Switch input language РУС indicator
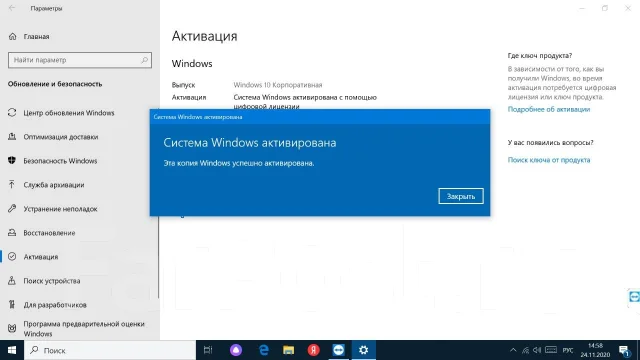Image resolution: width=640 pixels, height=360 pixels. pos(568,350)
